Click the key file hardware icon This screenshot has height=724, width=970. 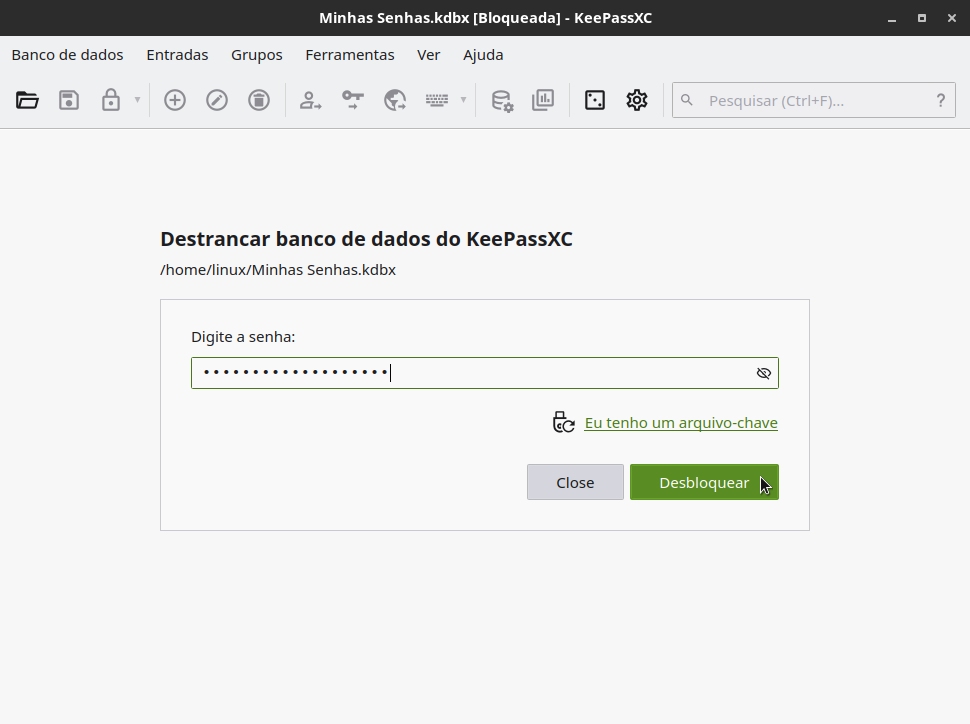(x=564, y=423)
